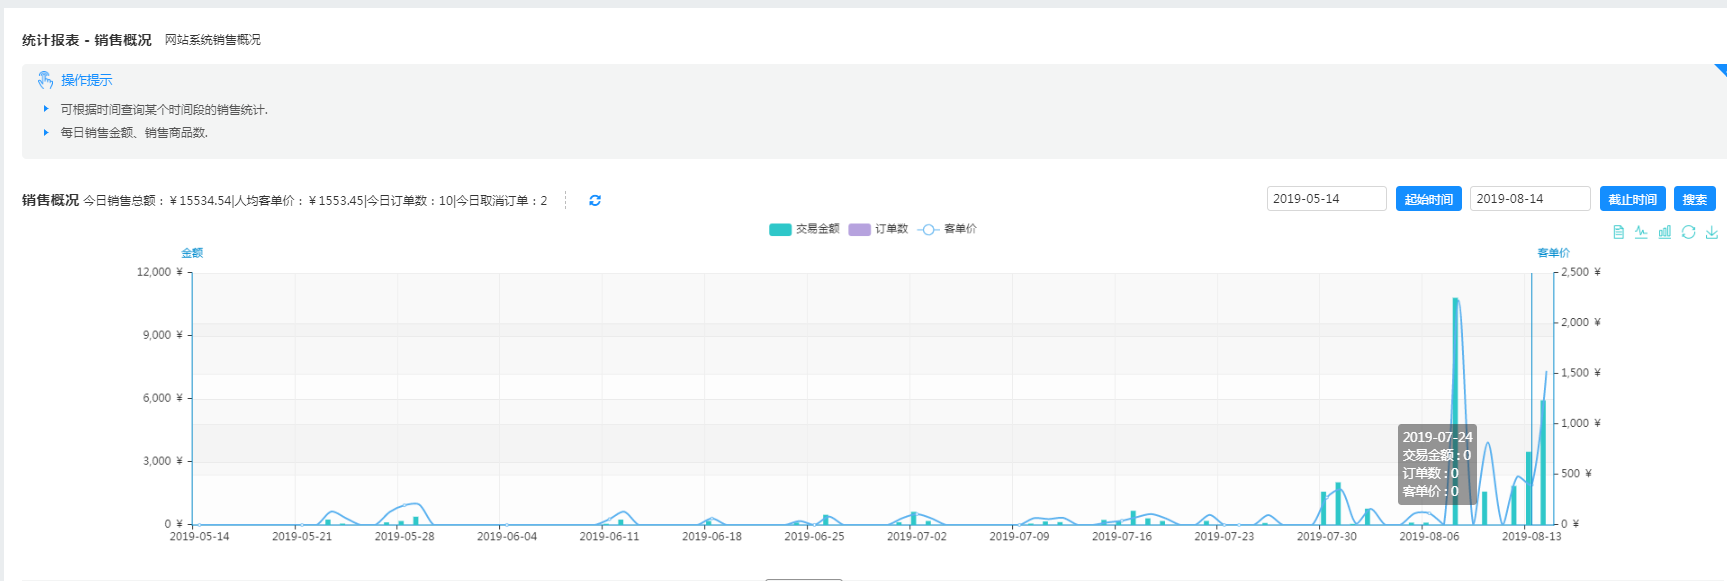Focus the start date field 2019-05-14

(x=1326, y=199)
